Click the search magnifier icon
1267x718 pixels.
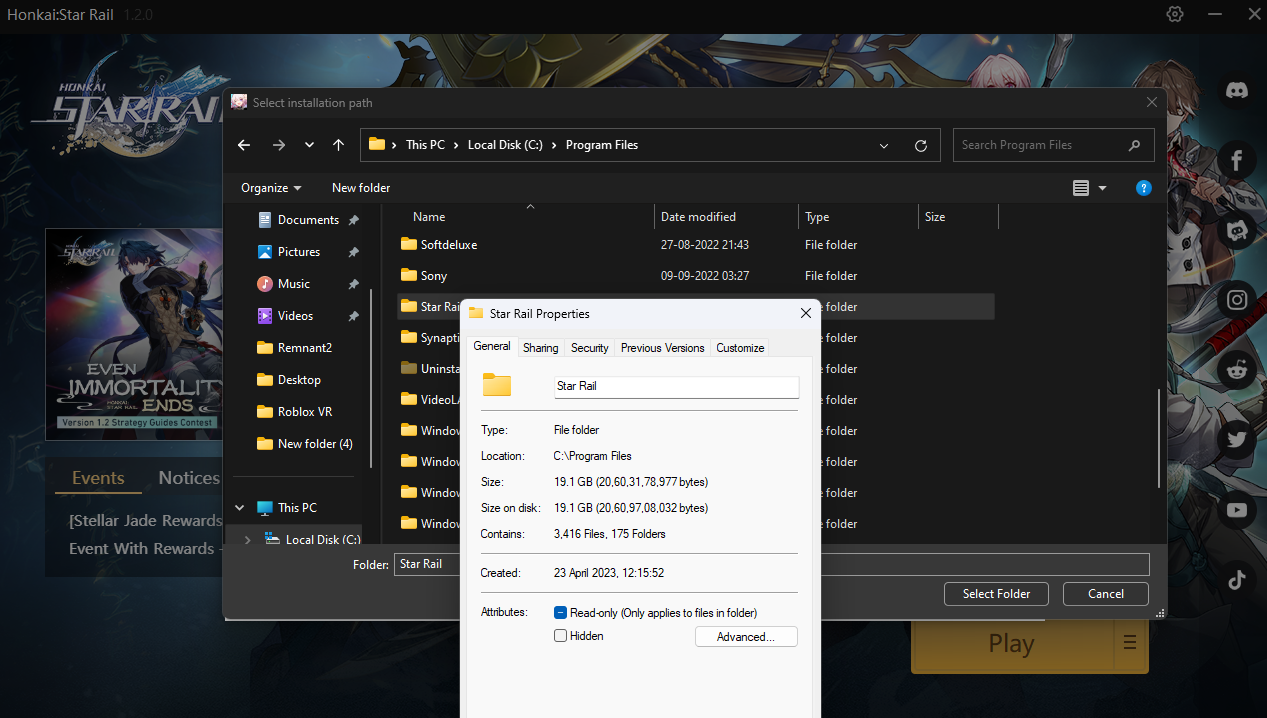click(1134, 145)
